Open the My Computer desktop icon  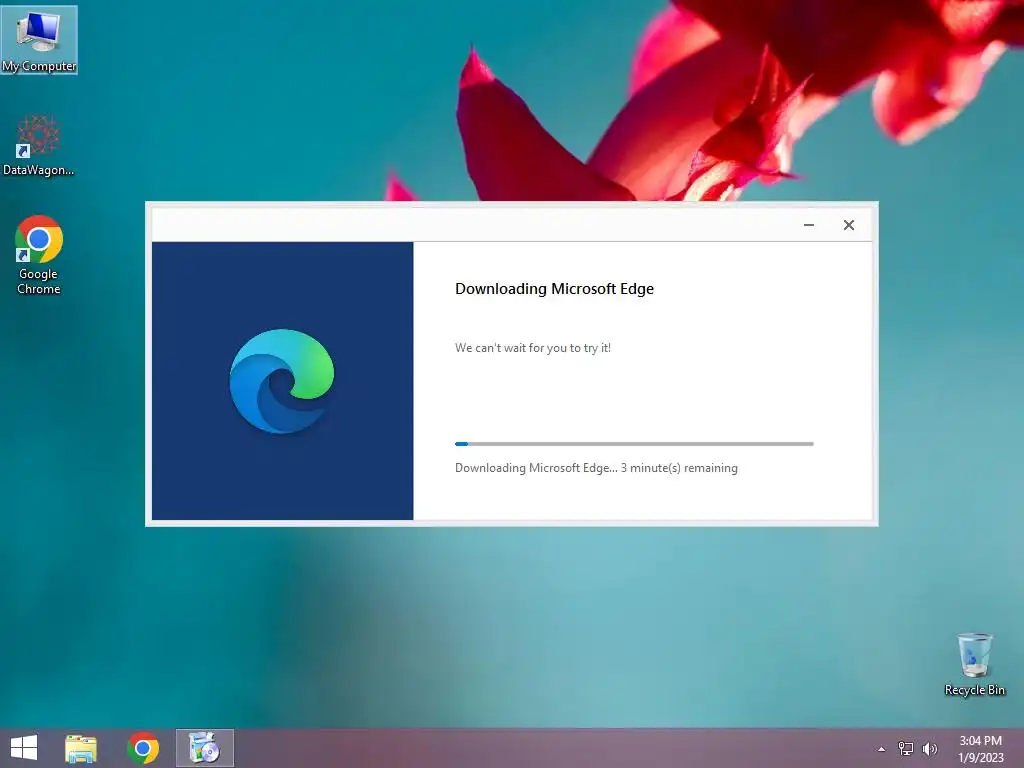(x=39, y=40)
